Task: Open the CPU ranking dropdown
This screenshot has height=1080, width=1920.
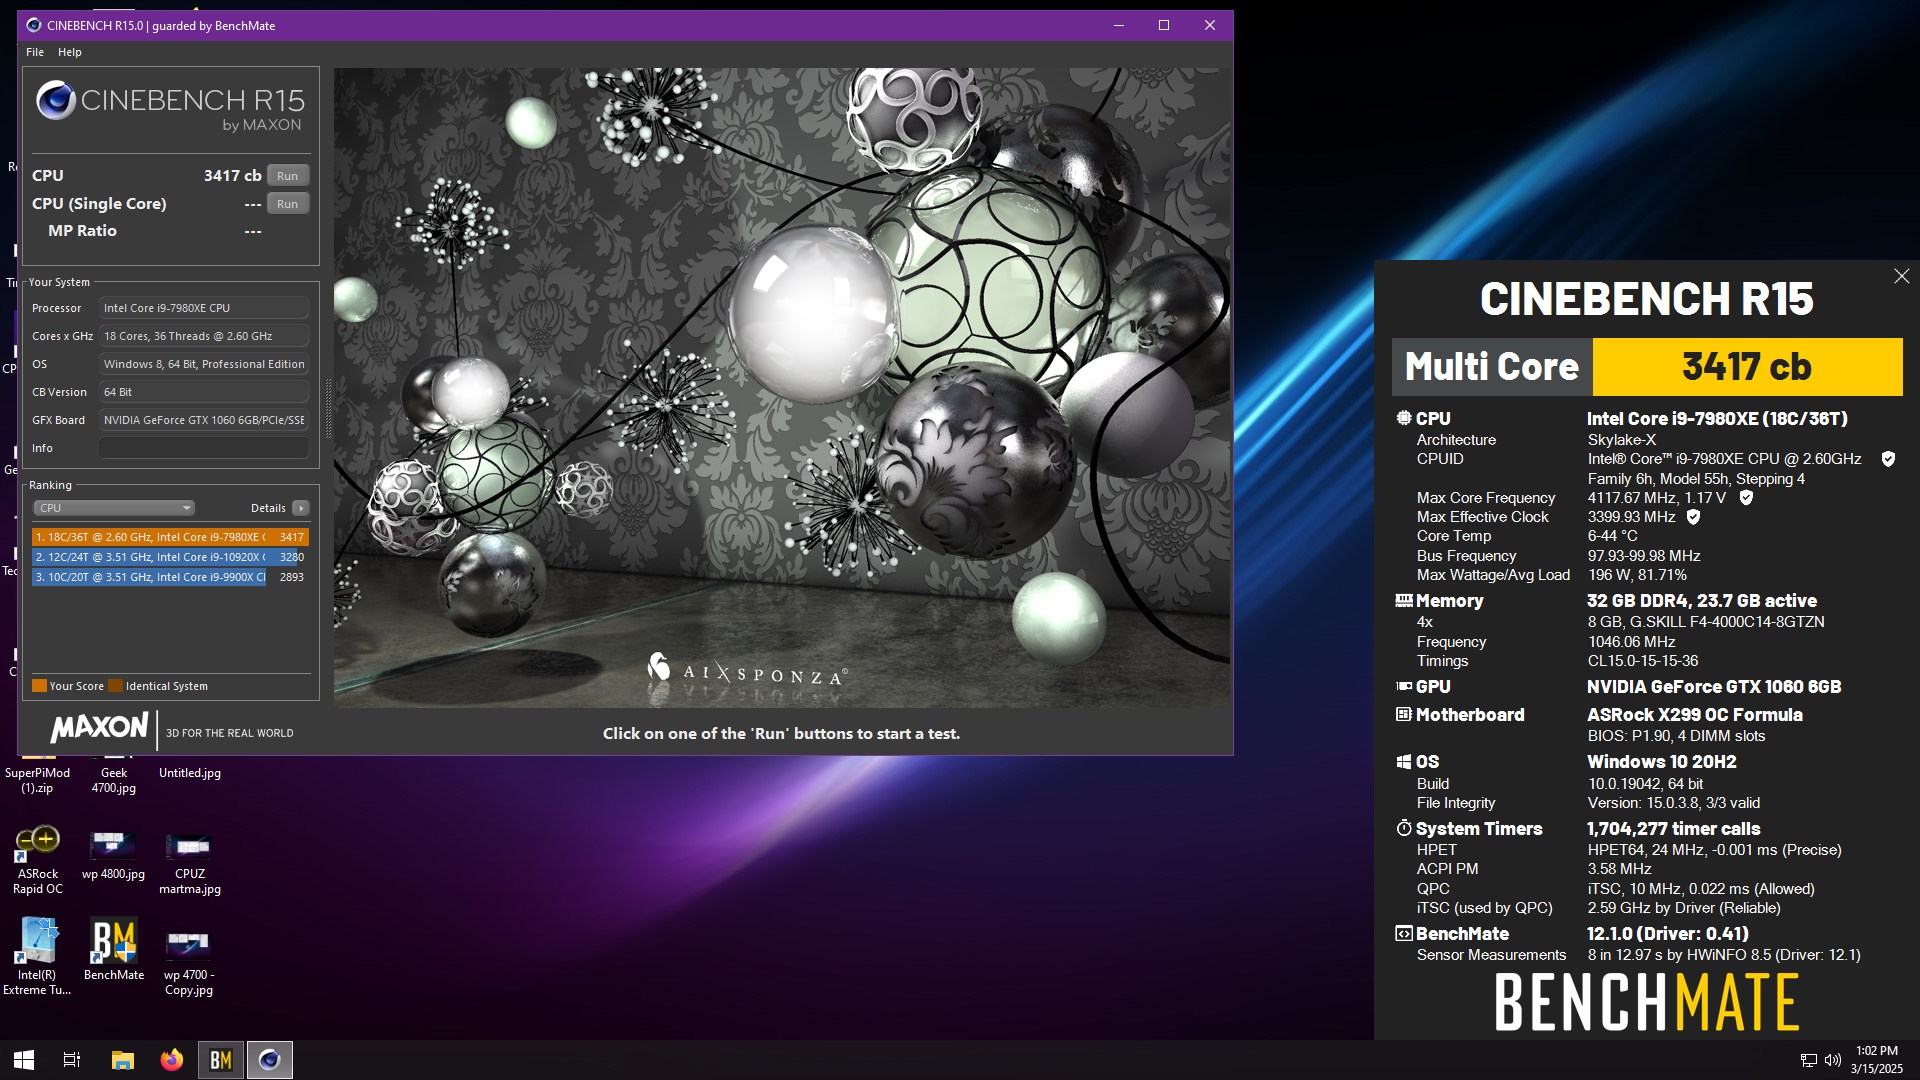Action: (114, 508)
